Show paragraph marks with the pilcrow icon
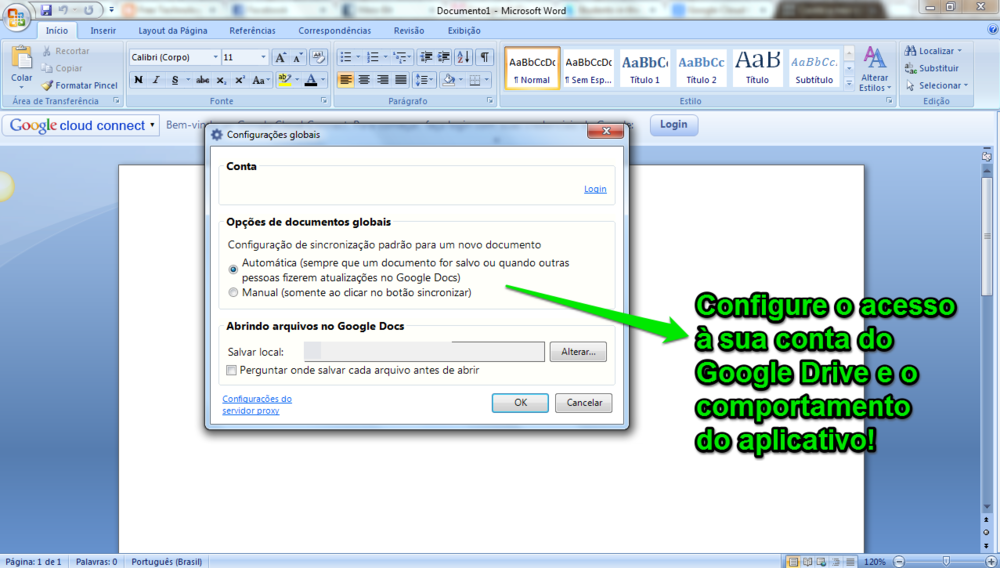Viewport: 1000px width, 568px height. click(x=485, y=57)
